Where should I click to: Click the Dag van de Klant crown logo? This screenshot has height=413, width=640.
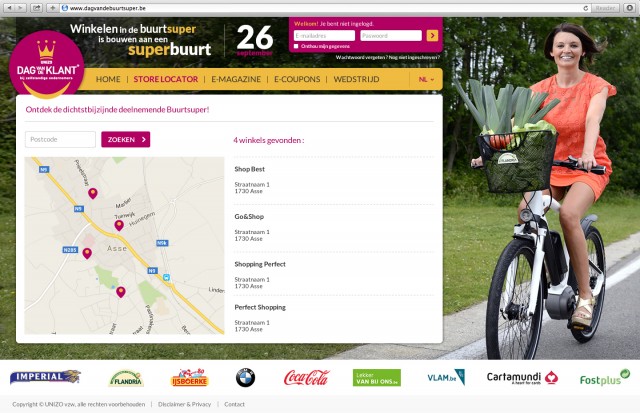[x=47, y=64]
